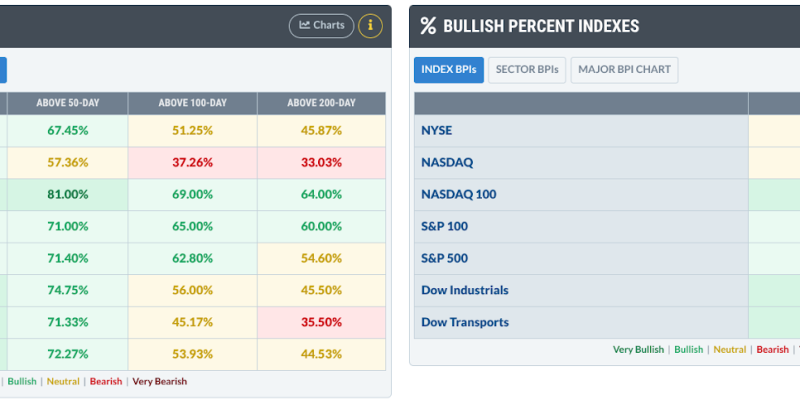Click the red 33.03% above 200-day cell

point(321,163)
